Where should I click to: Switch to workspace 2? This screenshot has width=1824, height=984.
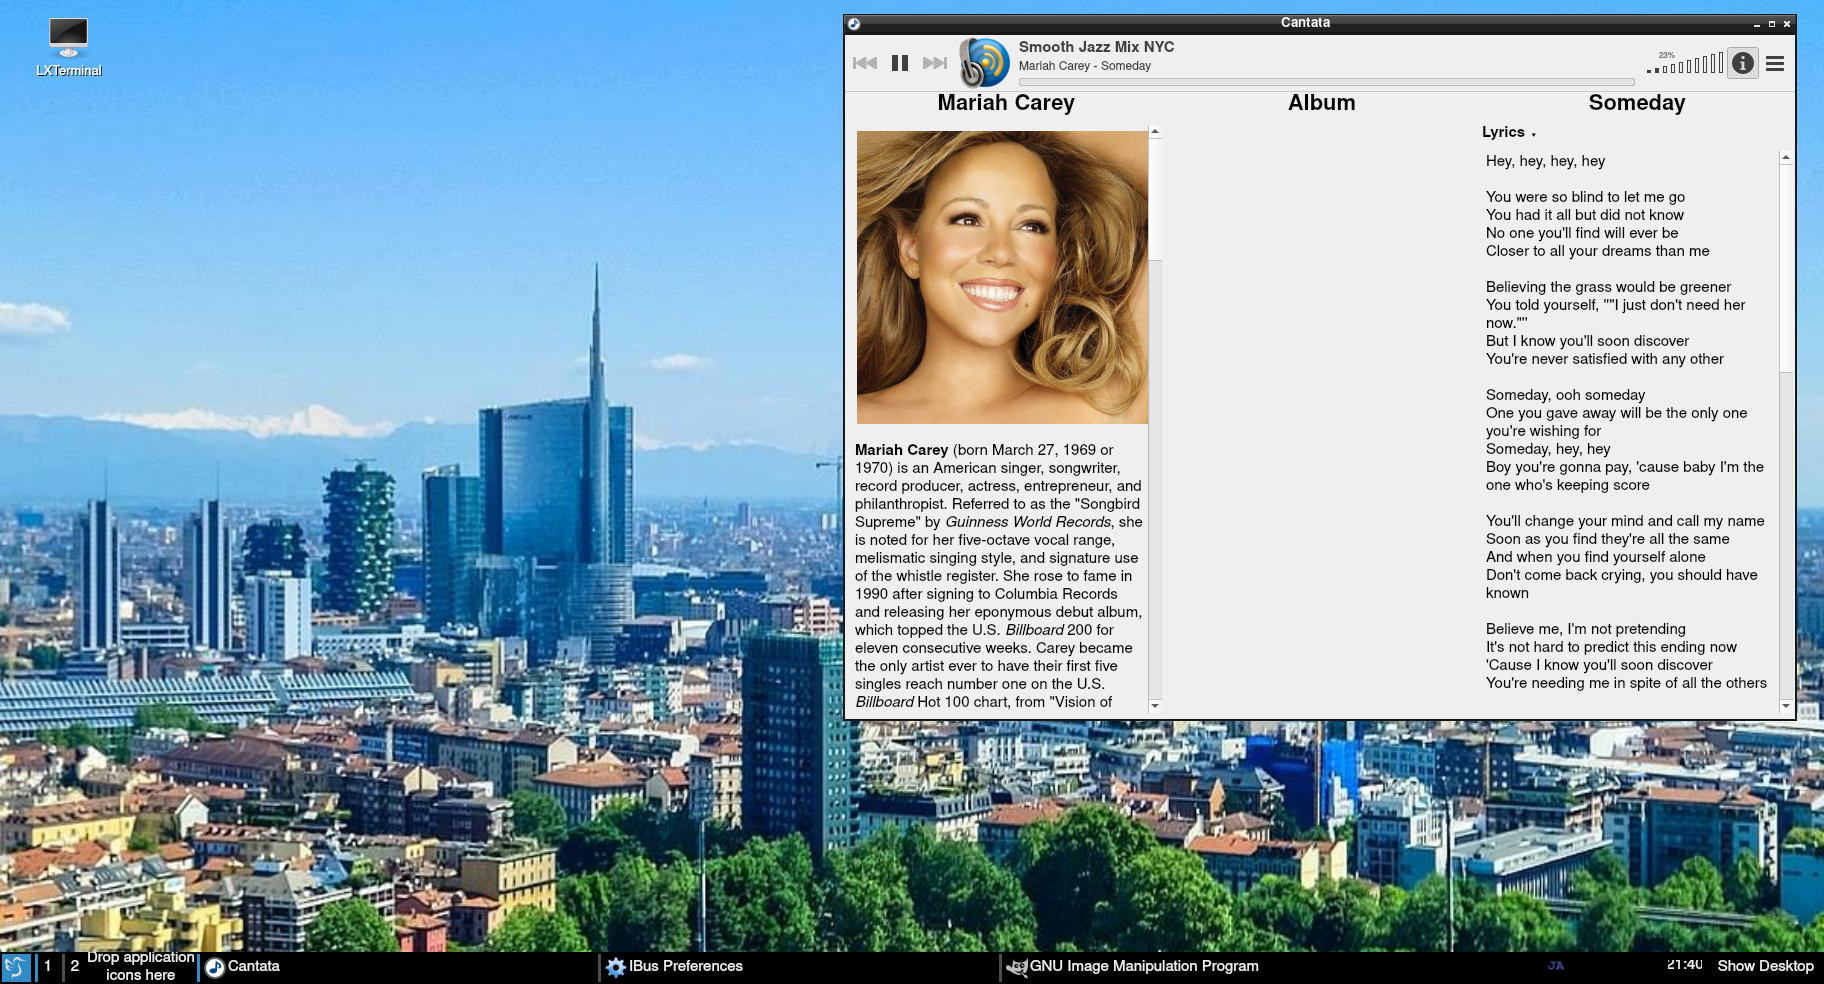point(75,967)
